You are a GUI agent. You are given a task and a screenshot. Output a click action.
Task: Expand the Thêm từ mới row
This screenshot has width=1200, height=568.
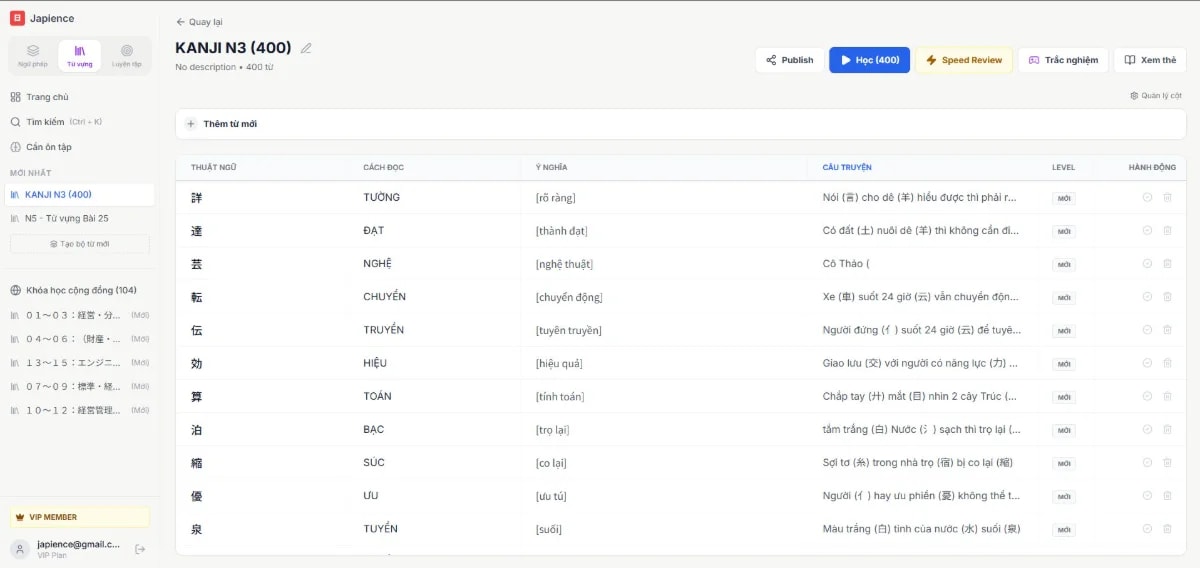(229, 124)
